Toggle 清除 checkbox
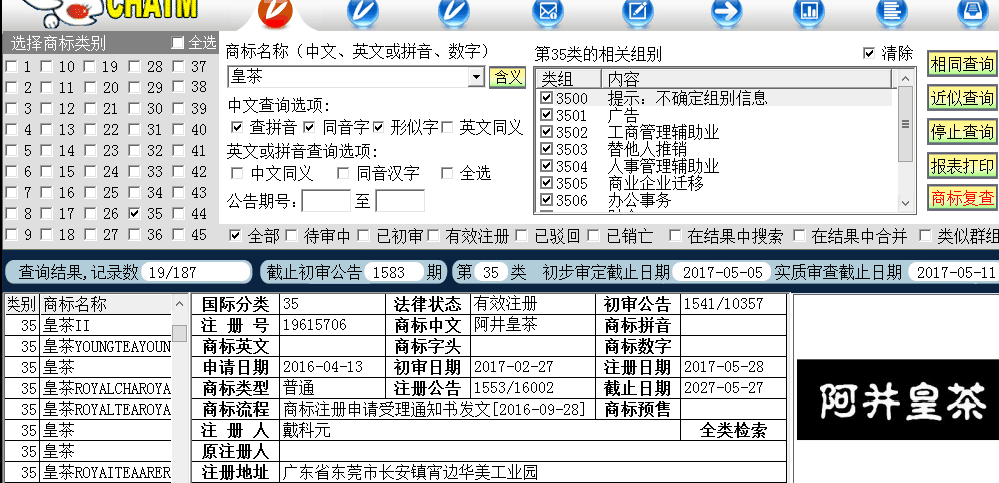The height and width of the screenshot is (483, 999). click(x=868, y=53)
